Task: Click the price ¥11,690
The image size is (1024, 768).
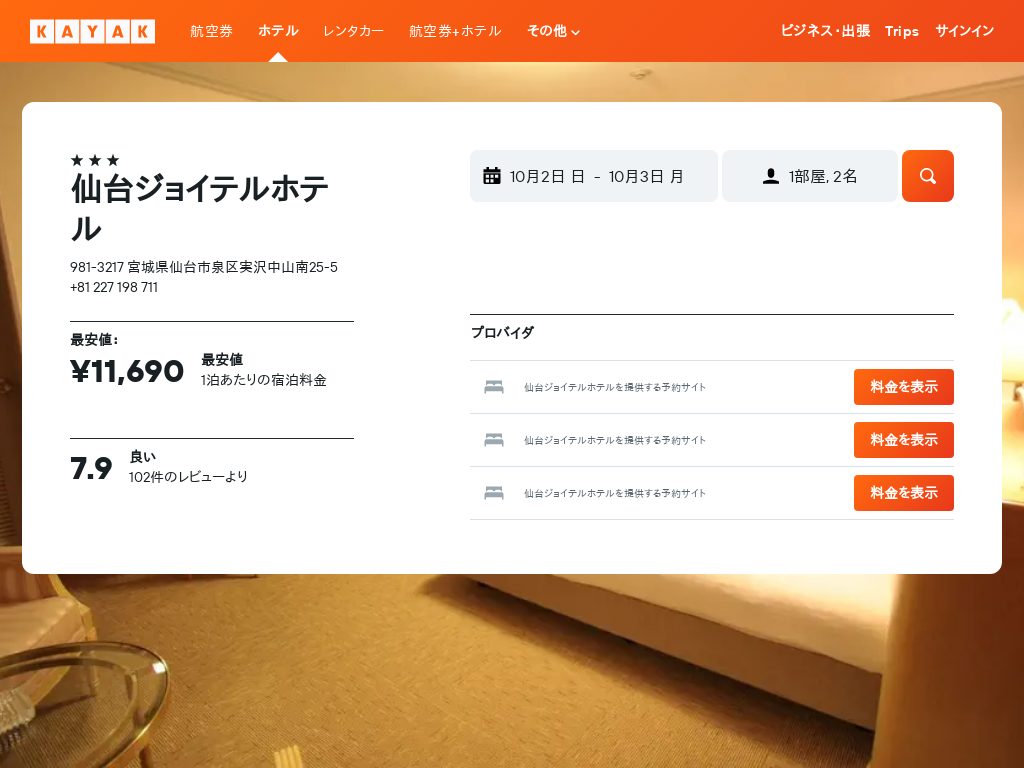Action: point(127,372)
